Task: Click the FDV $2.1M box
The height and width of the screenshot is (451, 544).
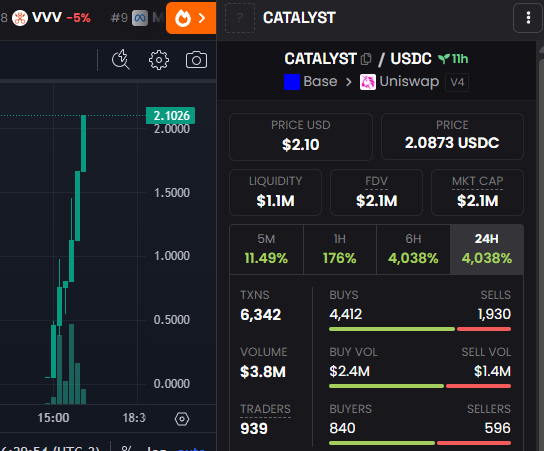Action: point(376,192)
